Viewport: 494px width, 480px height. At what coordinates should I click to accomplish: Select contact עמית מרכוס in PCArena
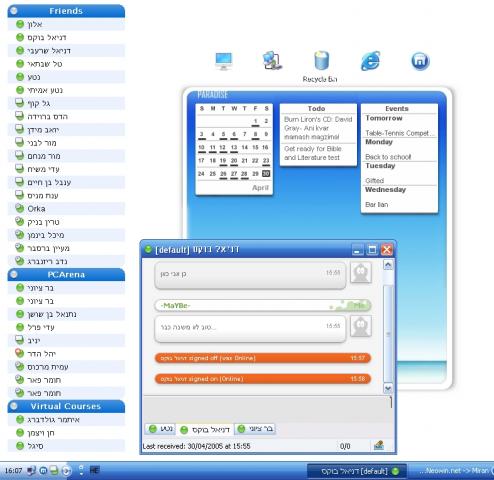point(66,366)
